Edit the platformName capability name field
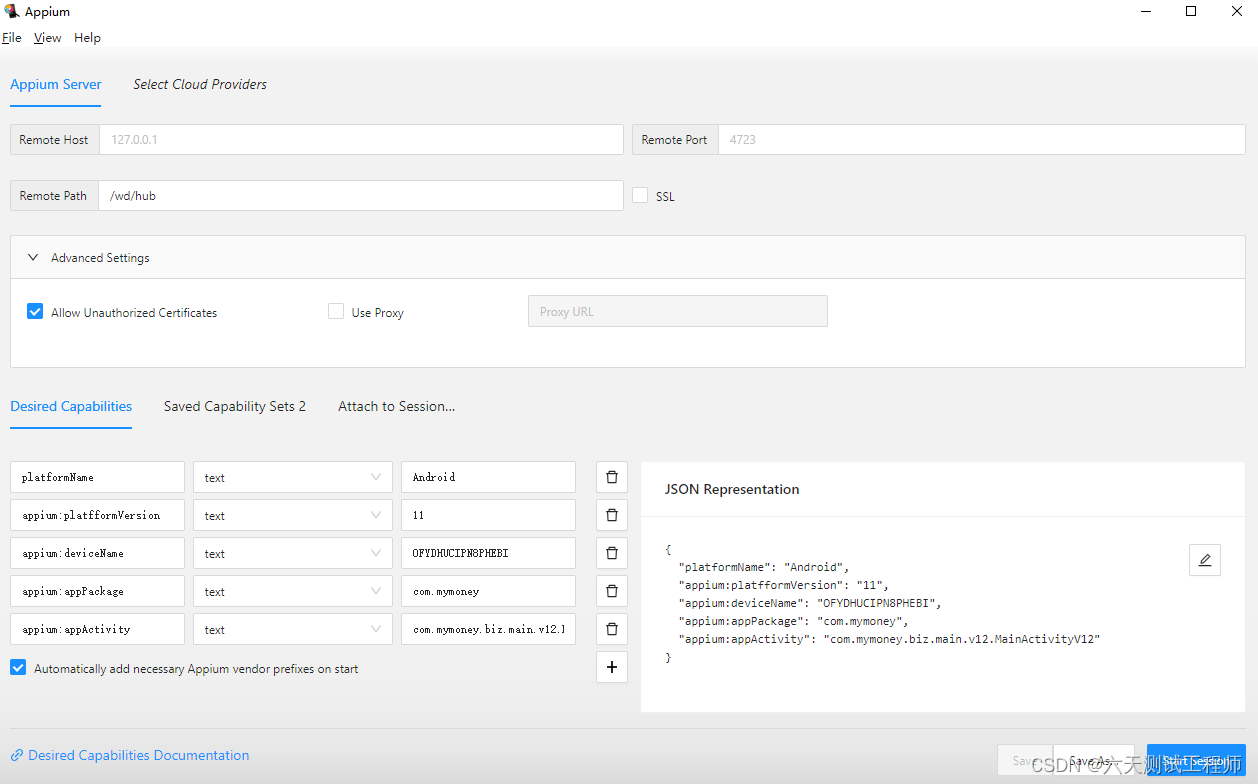Image resolution: width=1258 pixels, height=784 pixels. click(98, 477)
